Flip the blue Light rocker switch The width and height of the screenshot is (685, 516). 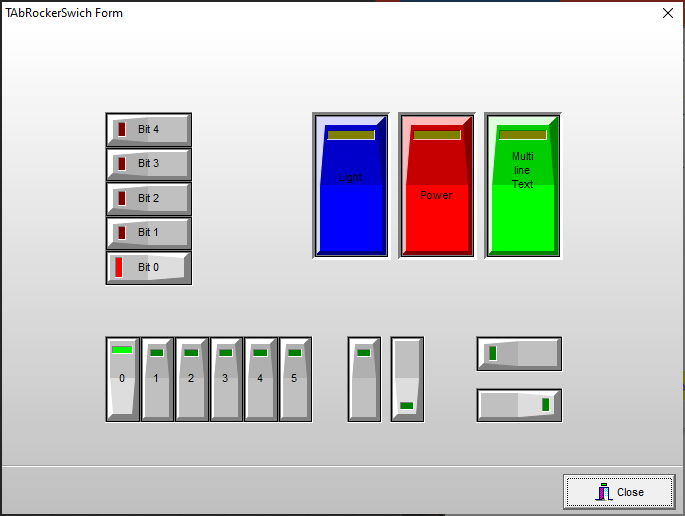[351, 185]
